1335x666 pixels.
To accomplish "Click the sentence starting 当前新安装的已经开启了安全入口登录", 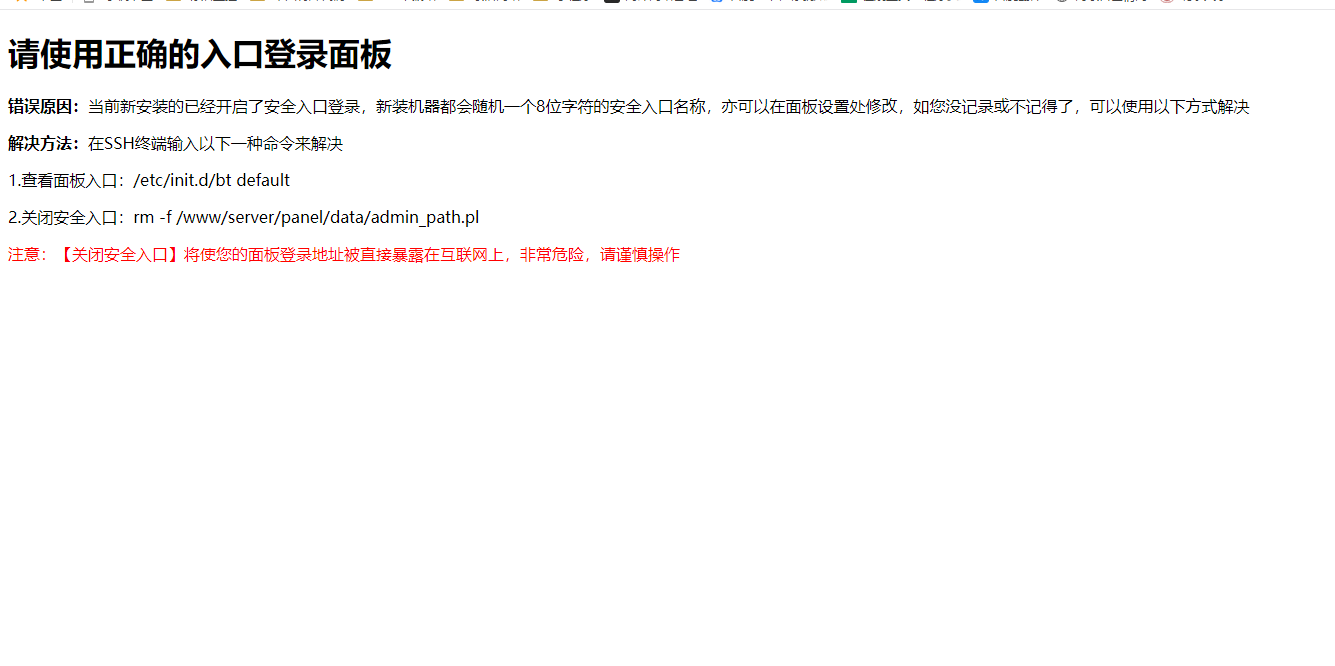I will pos(669,107).
